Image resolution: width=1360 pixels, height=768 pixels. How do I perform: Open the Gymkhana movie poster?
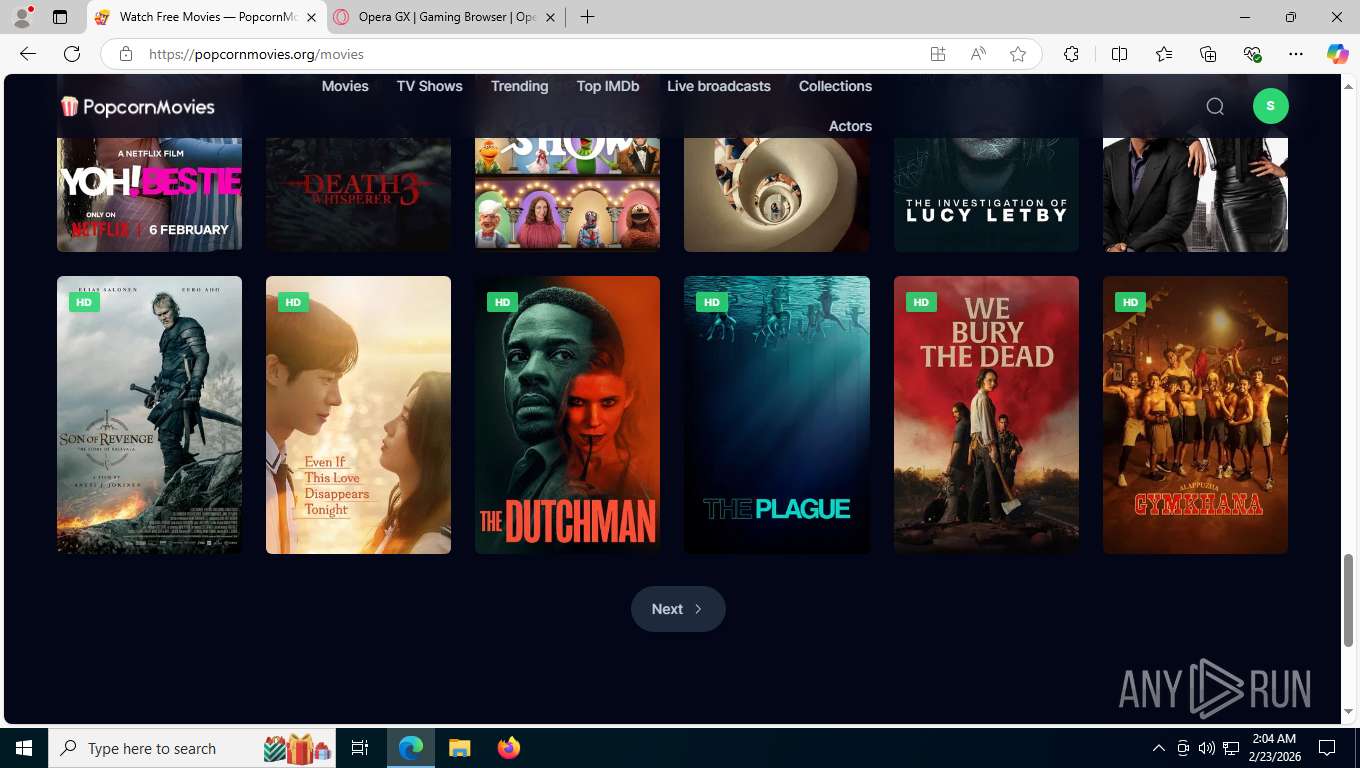click(x=1195, y=415)
